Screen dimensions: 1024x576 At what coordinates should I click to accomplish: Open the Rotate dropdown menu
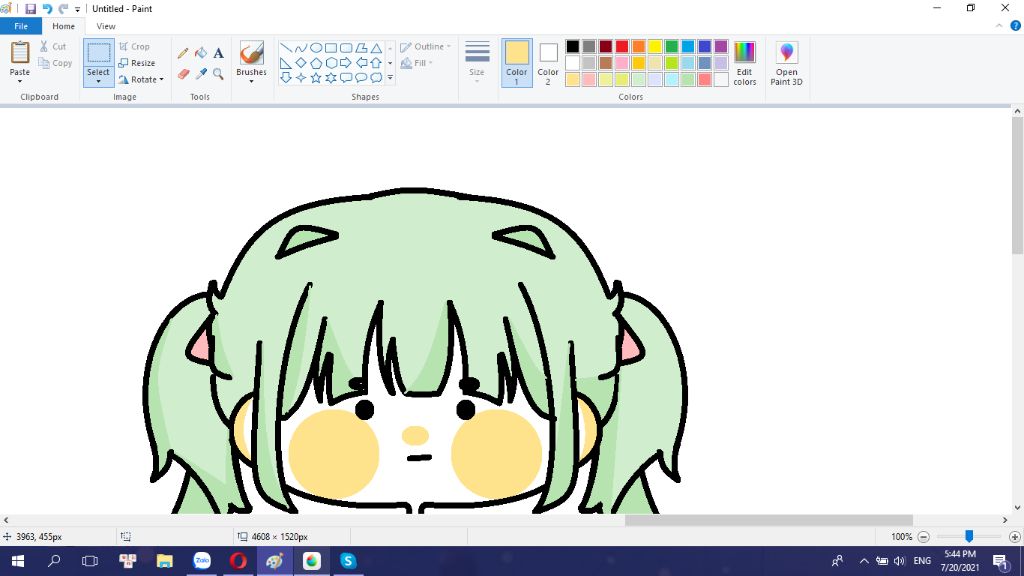[141, 80]
